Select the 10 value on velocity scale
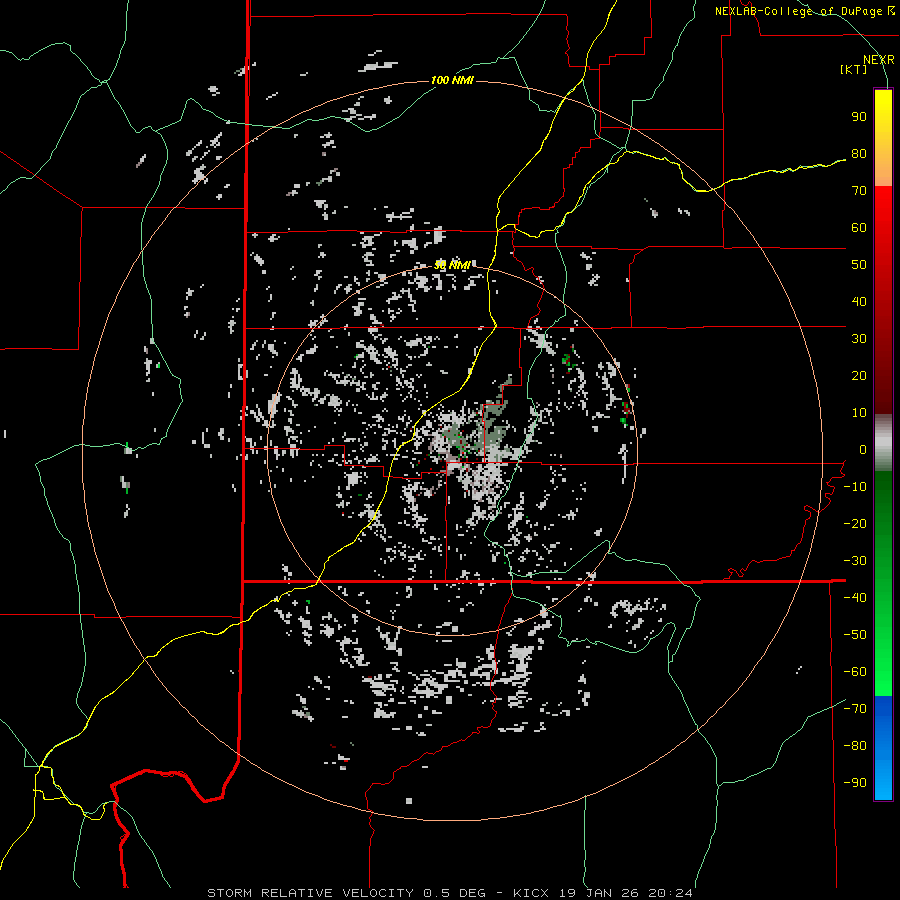The height and width of the screenshot is (900, 900). coord(859,413)
